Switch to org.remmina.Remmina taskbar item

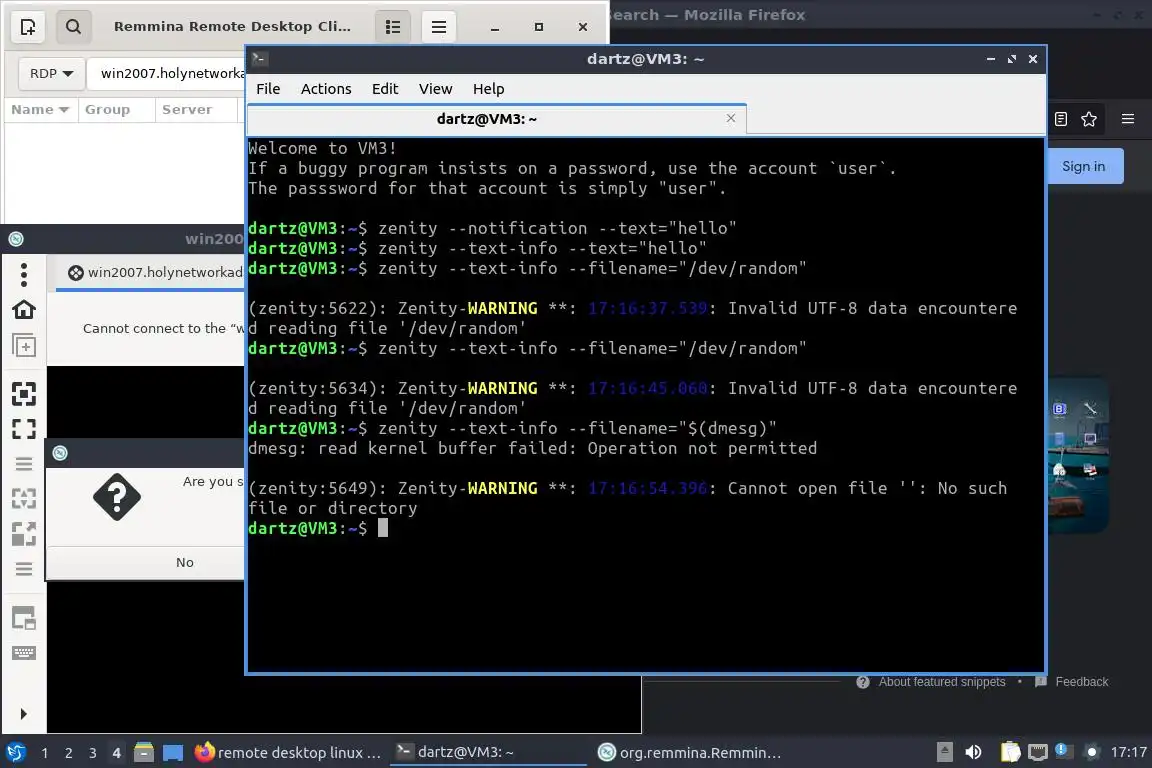click(689, 753)
